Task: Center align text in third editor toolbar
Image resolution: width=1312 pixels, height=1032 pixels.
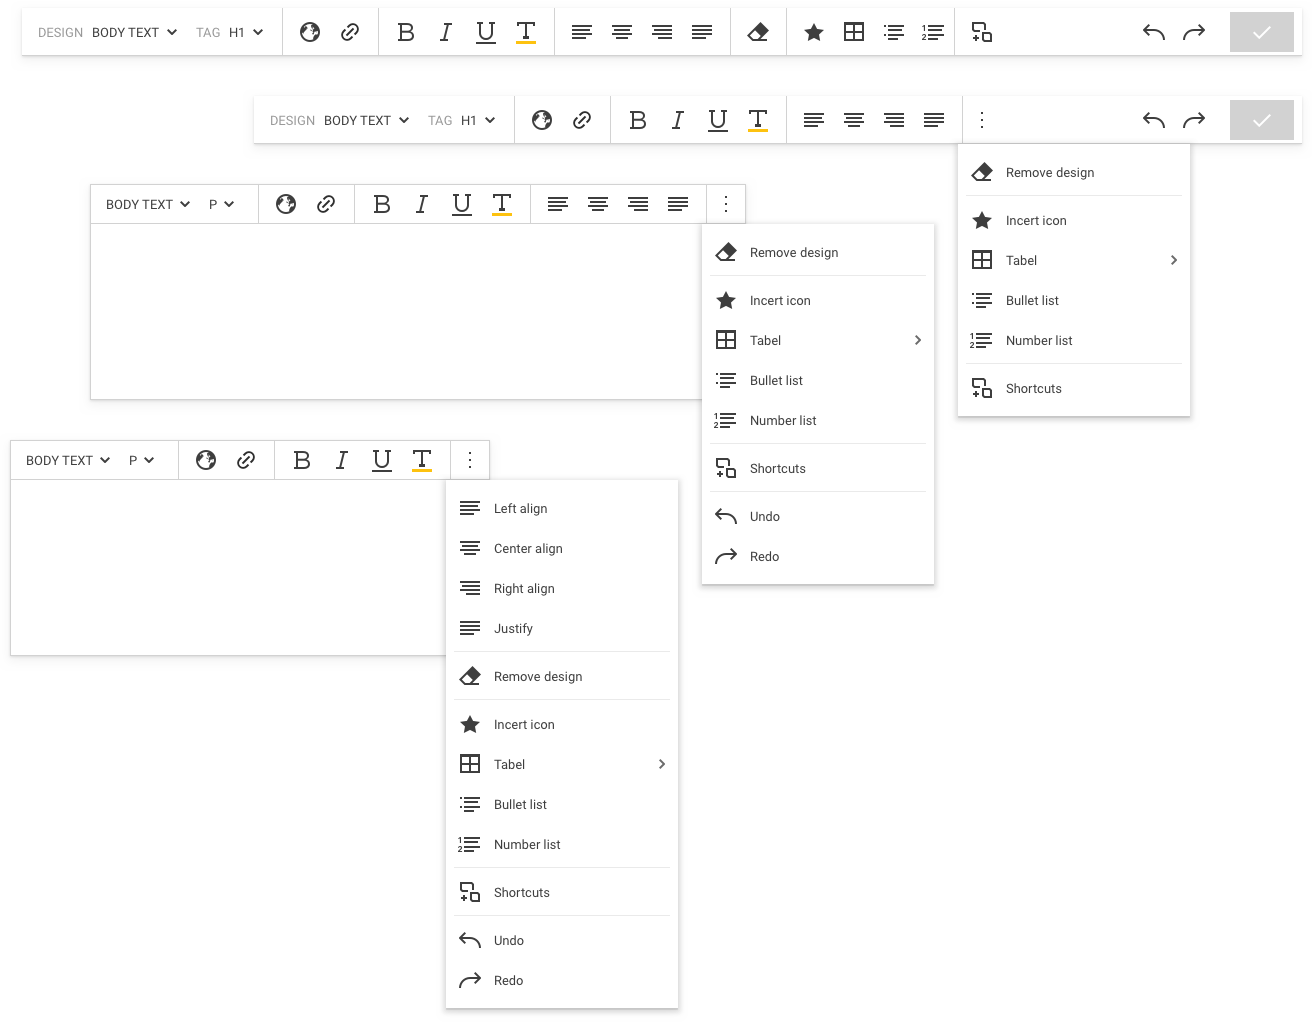Action: click(598, 204)
